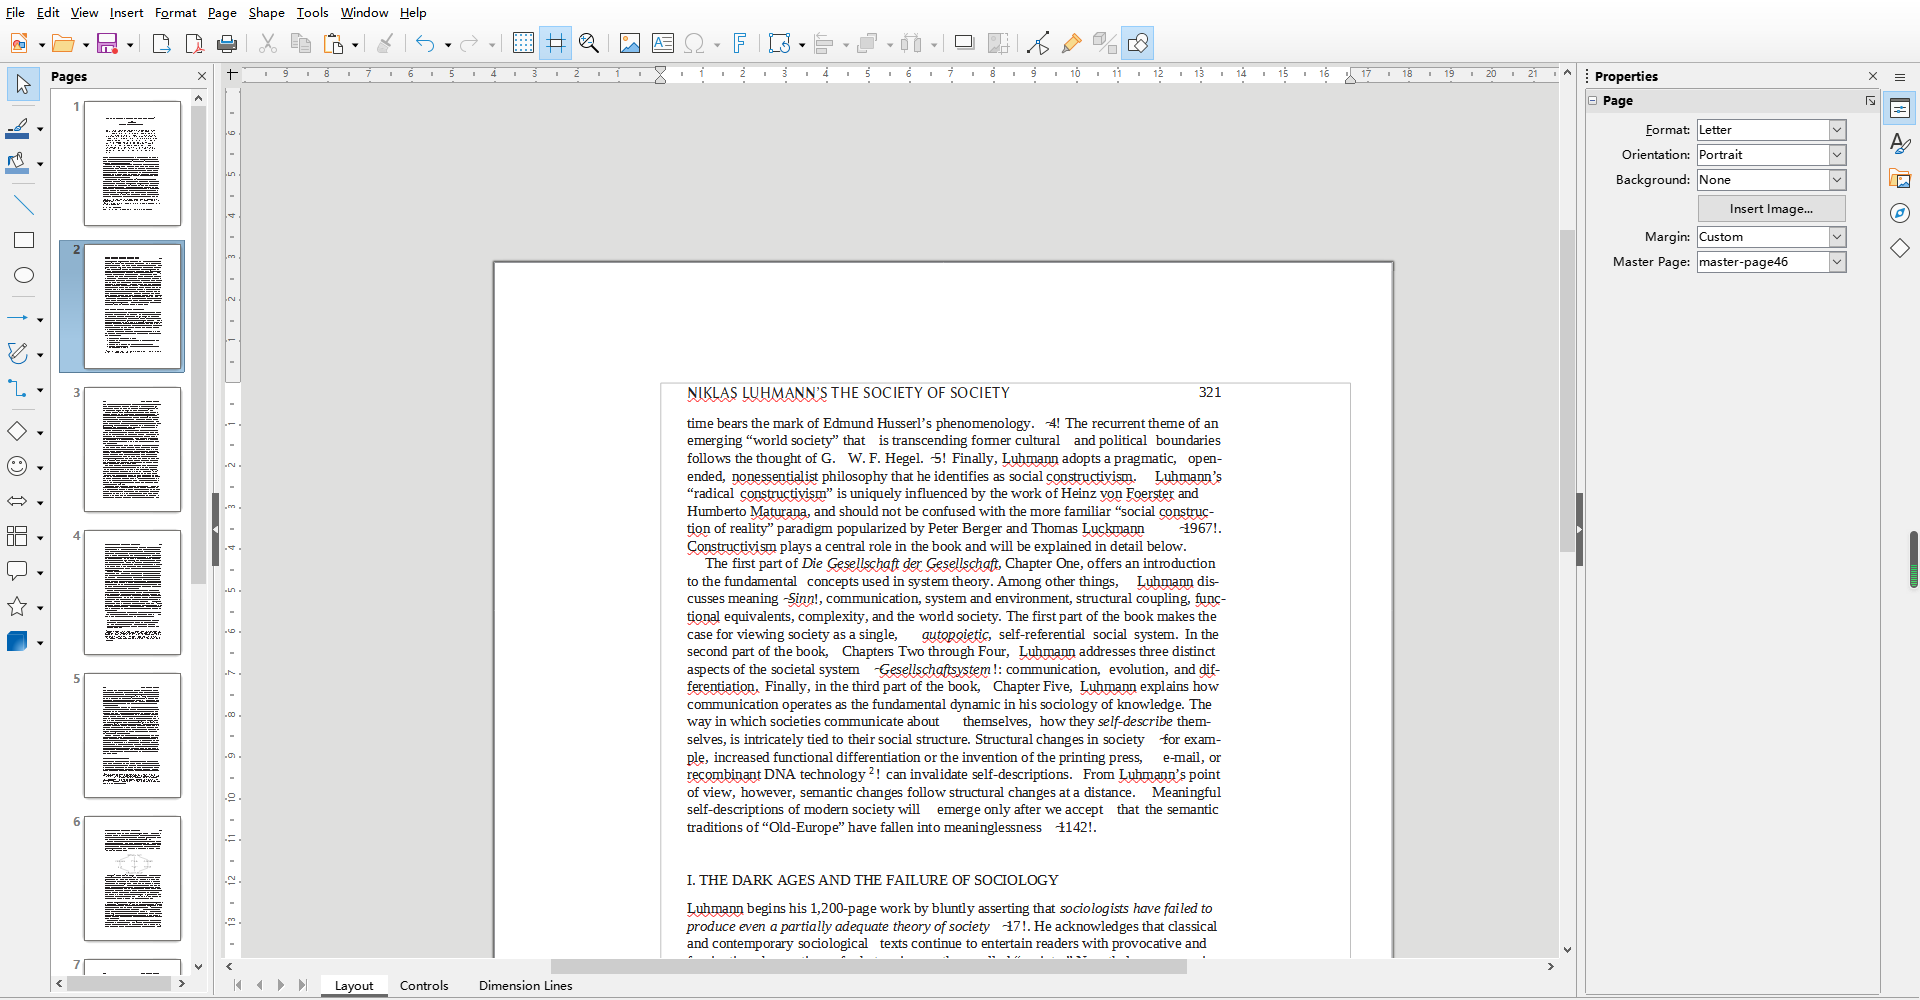Click Insert Text Box icon
The width and height of the screenshot is (1920, 1000).
[663, 43]
